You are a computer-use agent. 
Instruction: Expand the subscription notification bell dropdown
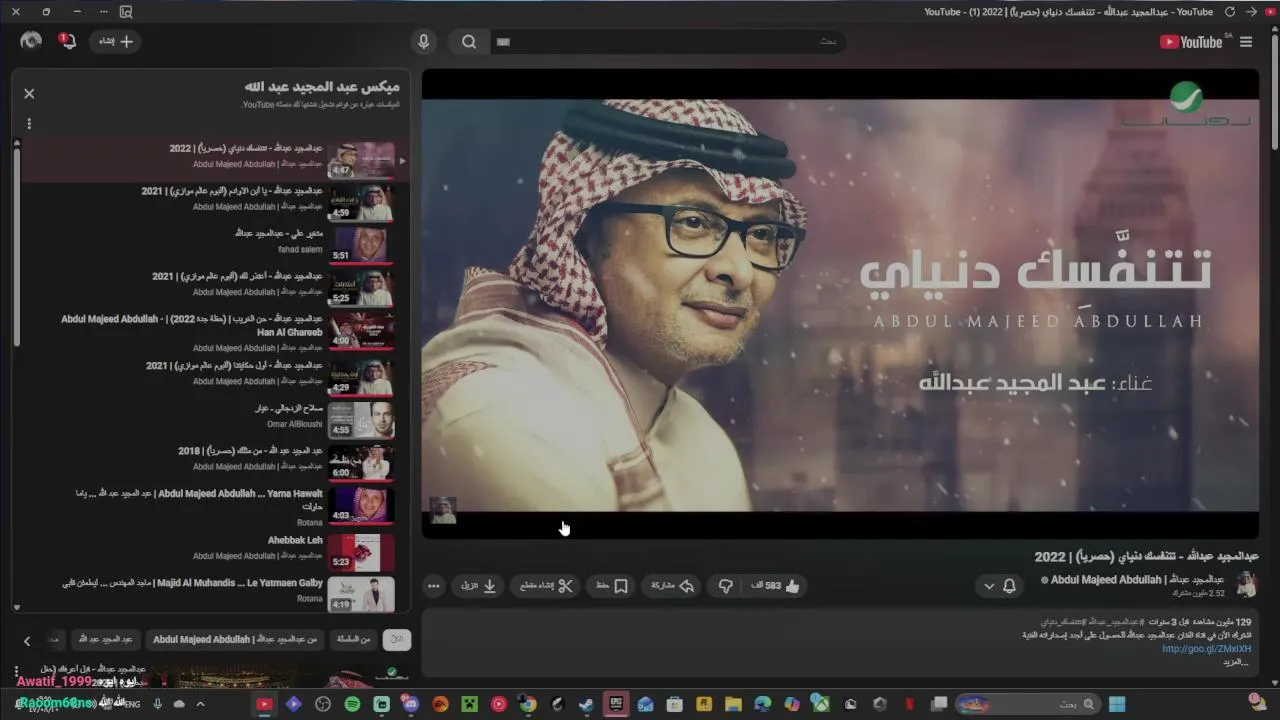(x=999, y=586)
